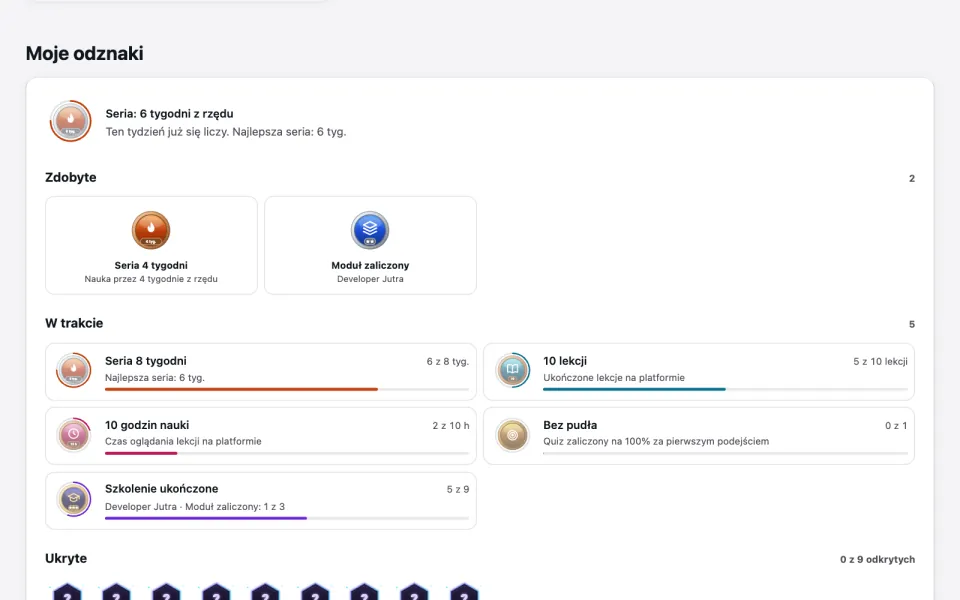The width and height of the screenshot is (960, 600).
Task: Click the 'Seria 8 tygodni' title
Action: (x=146, y=361)
